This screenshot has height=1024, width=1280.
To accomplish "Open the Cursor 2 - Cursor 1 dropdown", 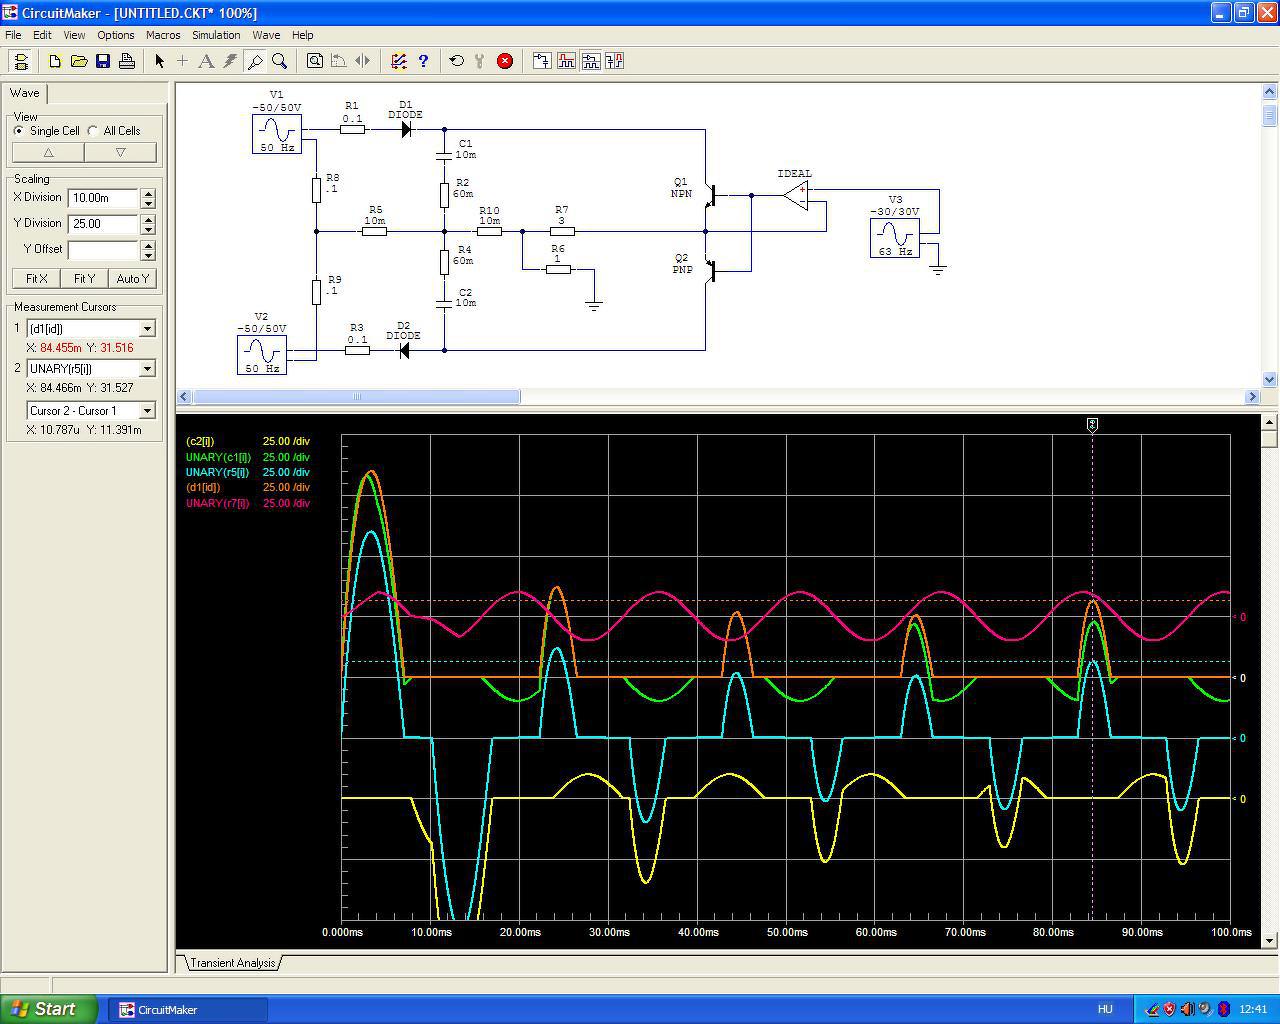I will pos(147,411).
